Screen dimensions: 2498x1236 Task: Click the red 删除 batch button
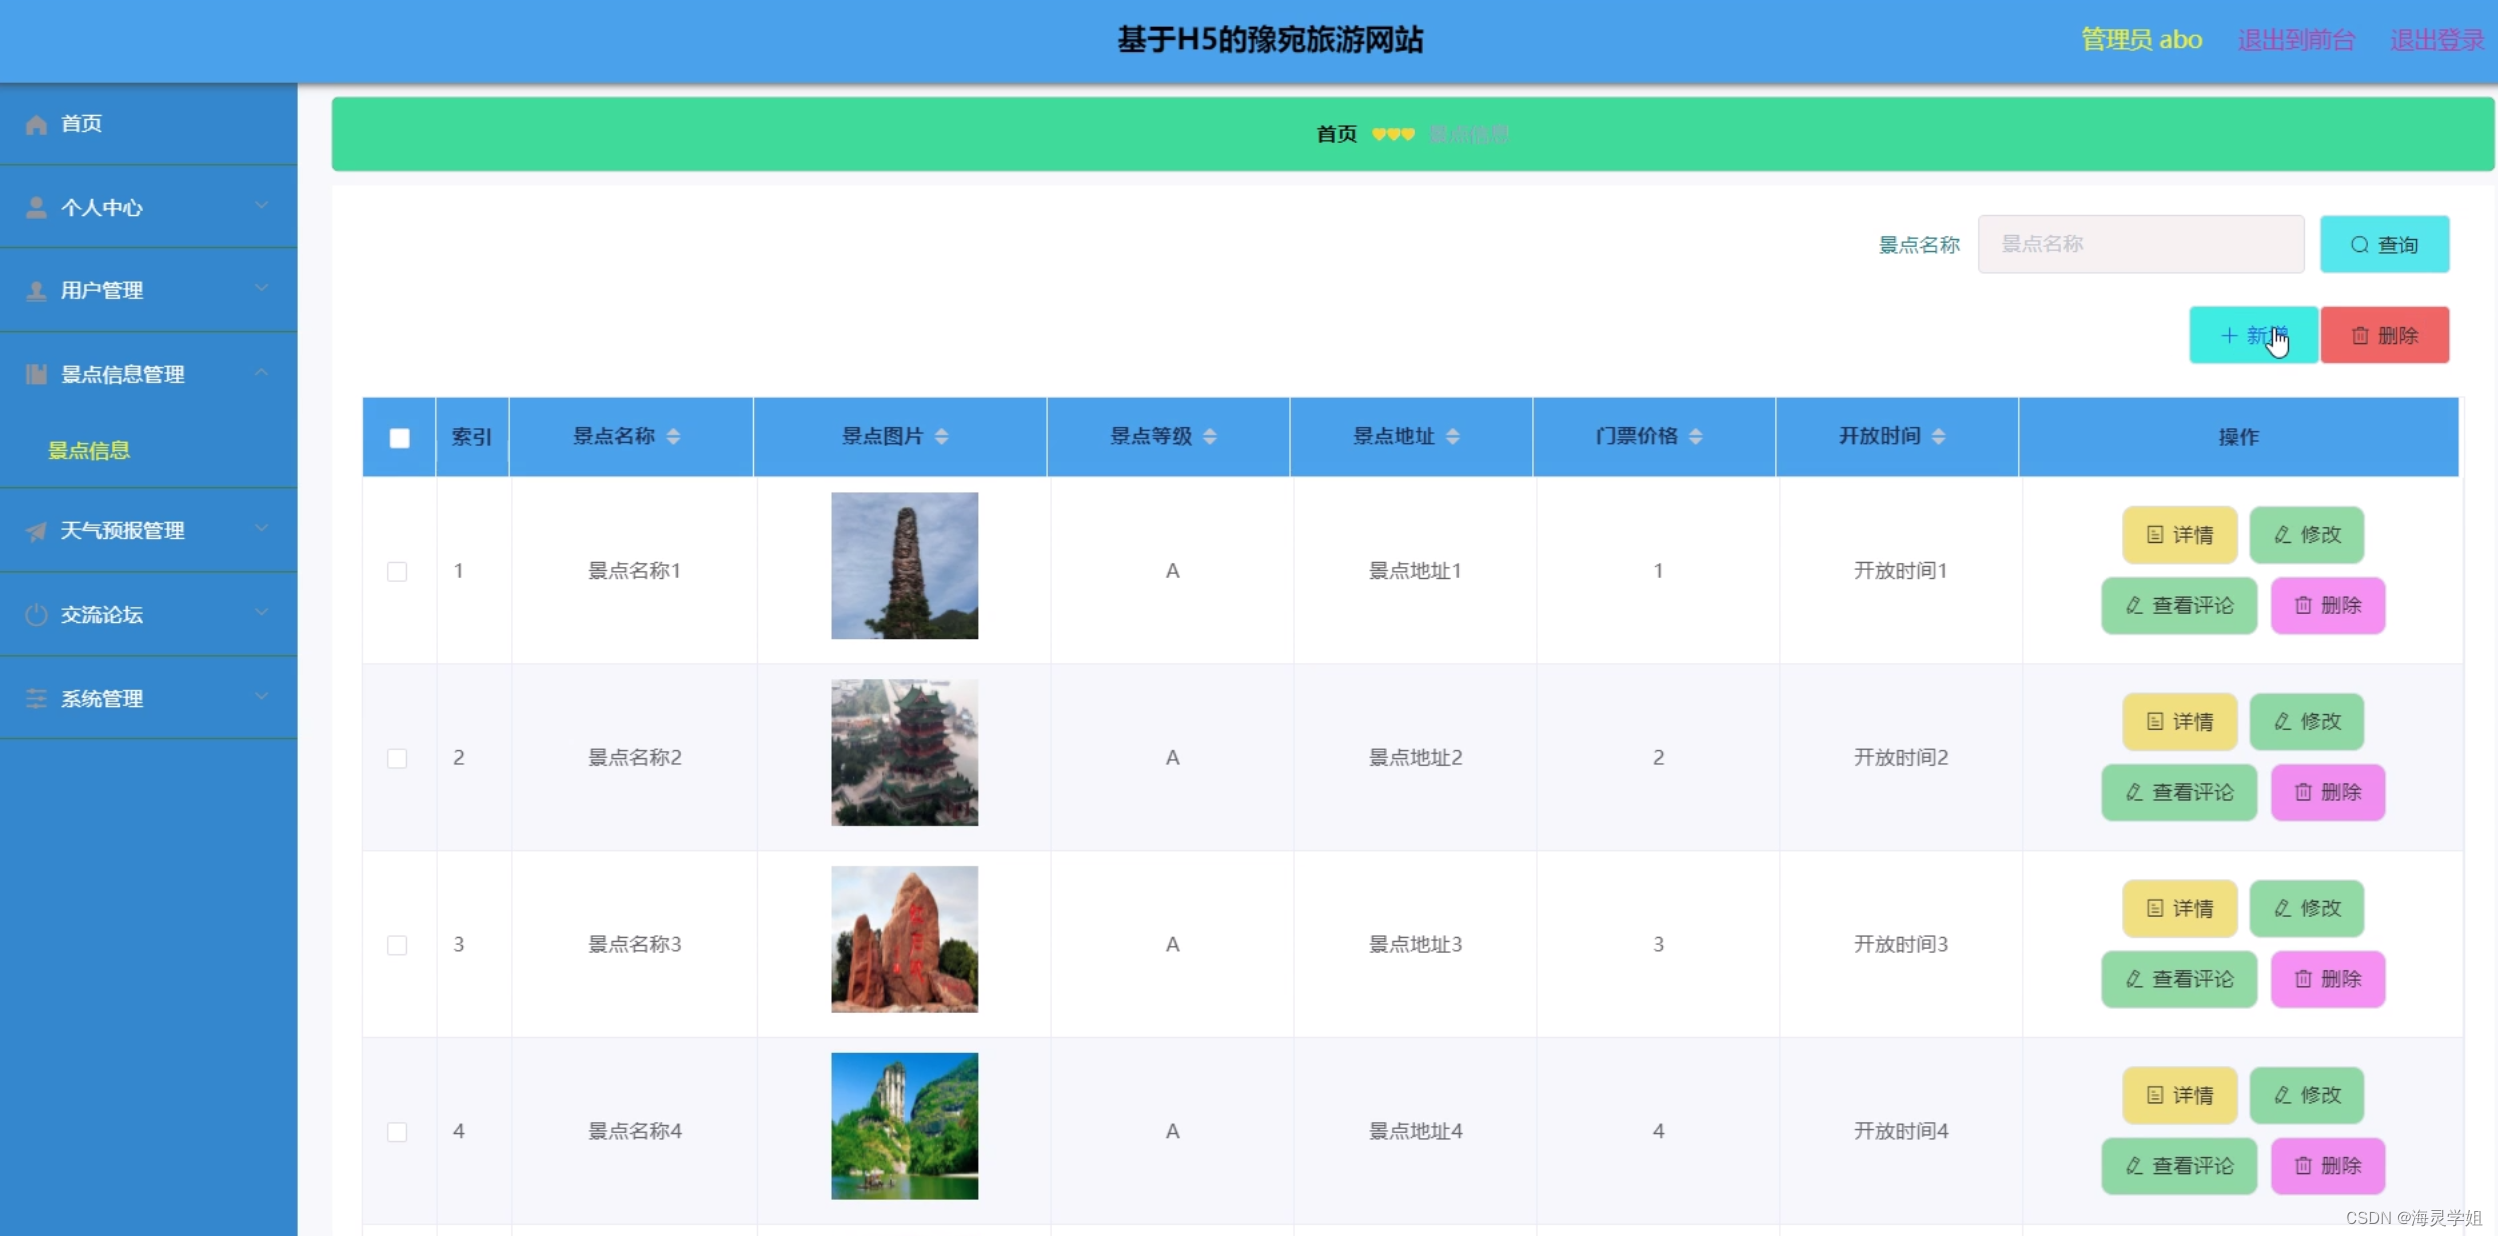(x=2383, y=335)
